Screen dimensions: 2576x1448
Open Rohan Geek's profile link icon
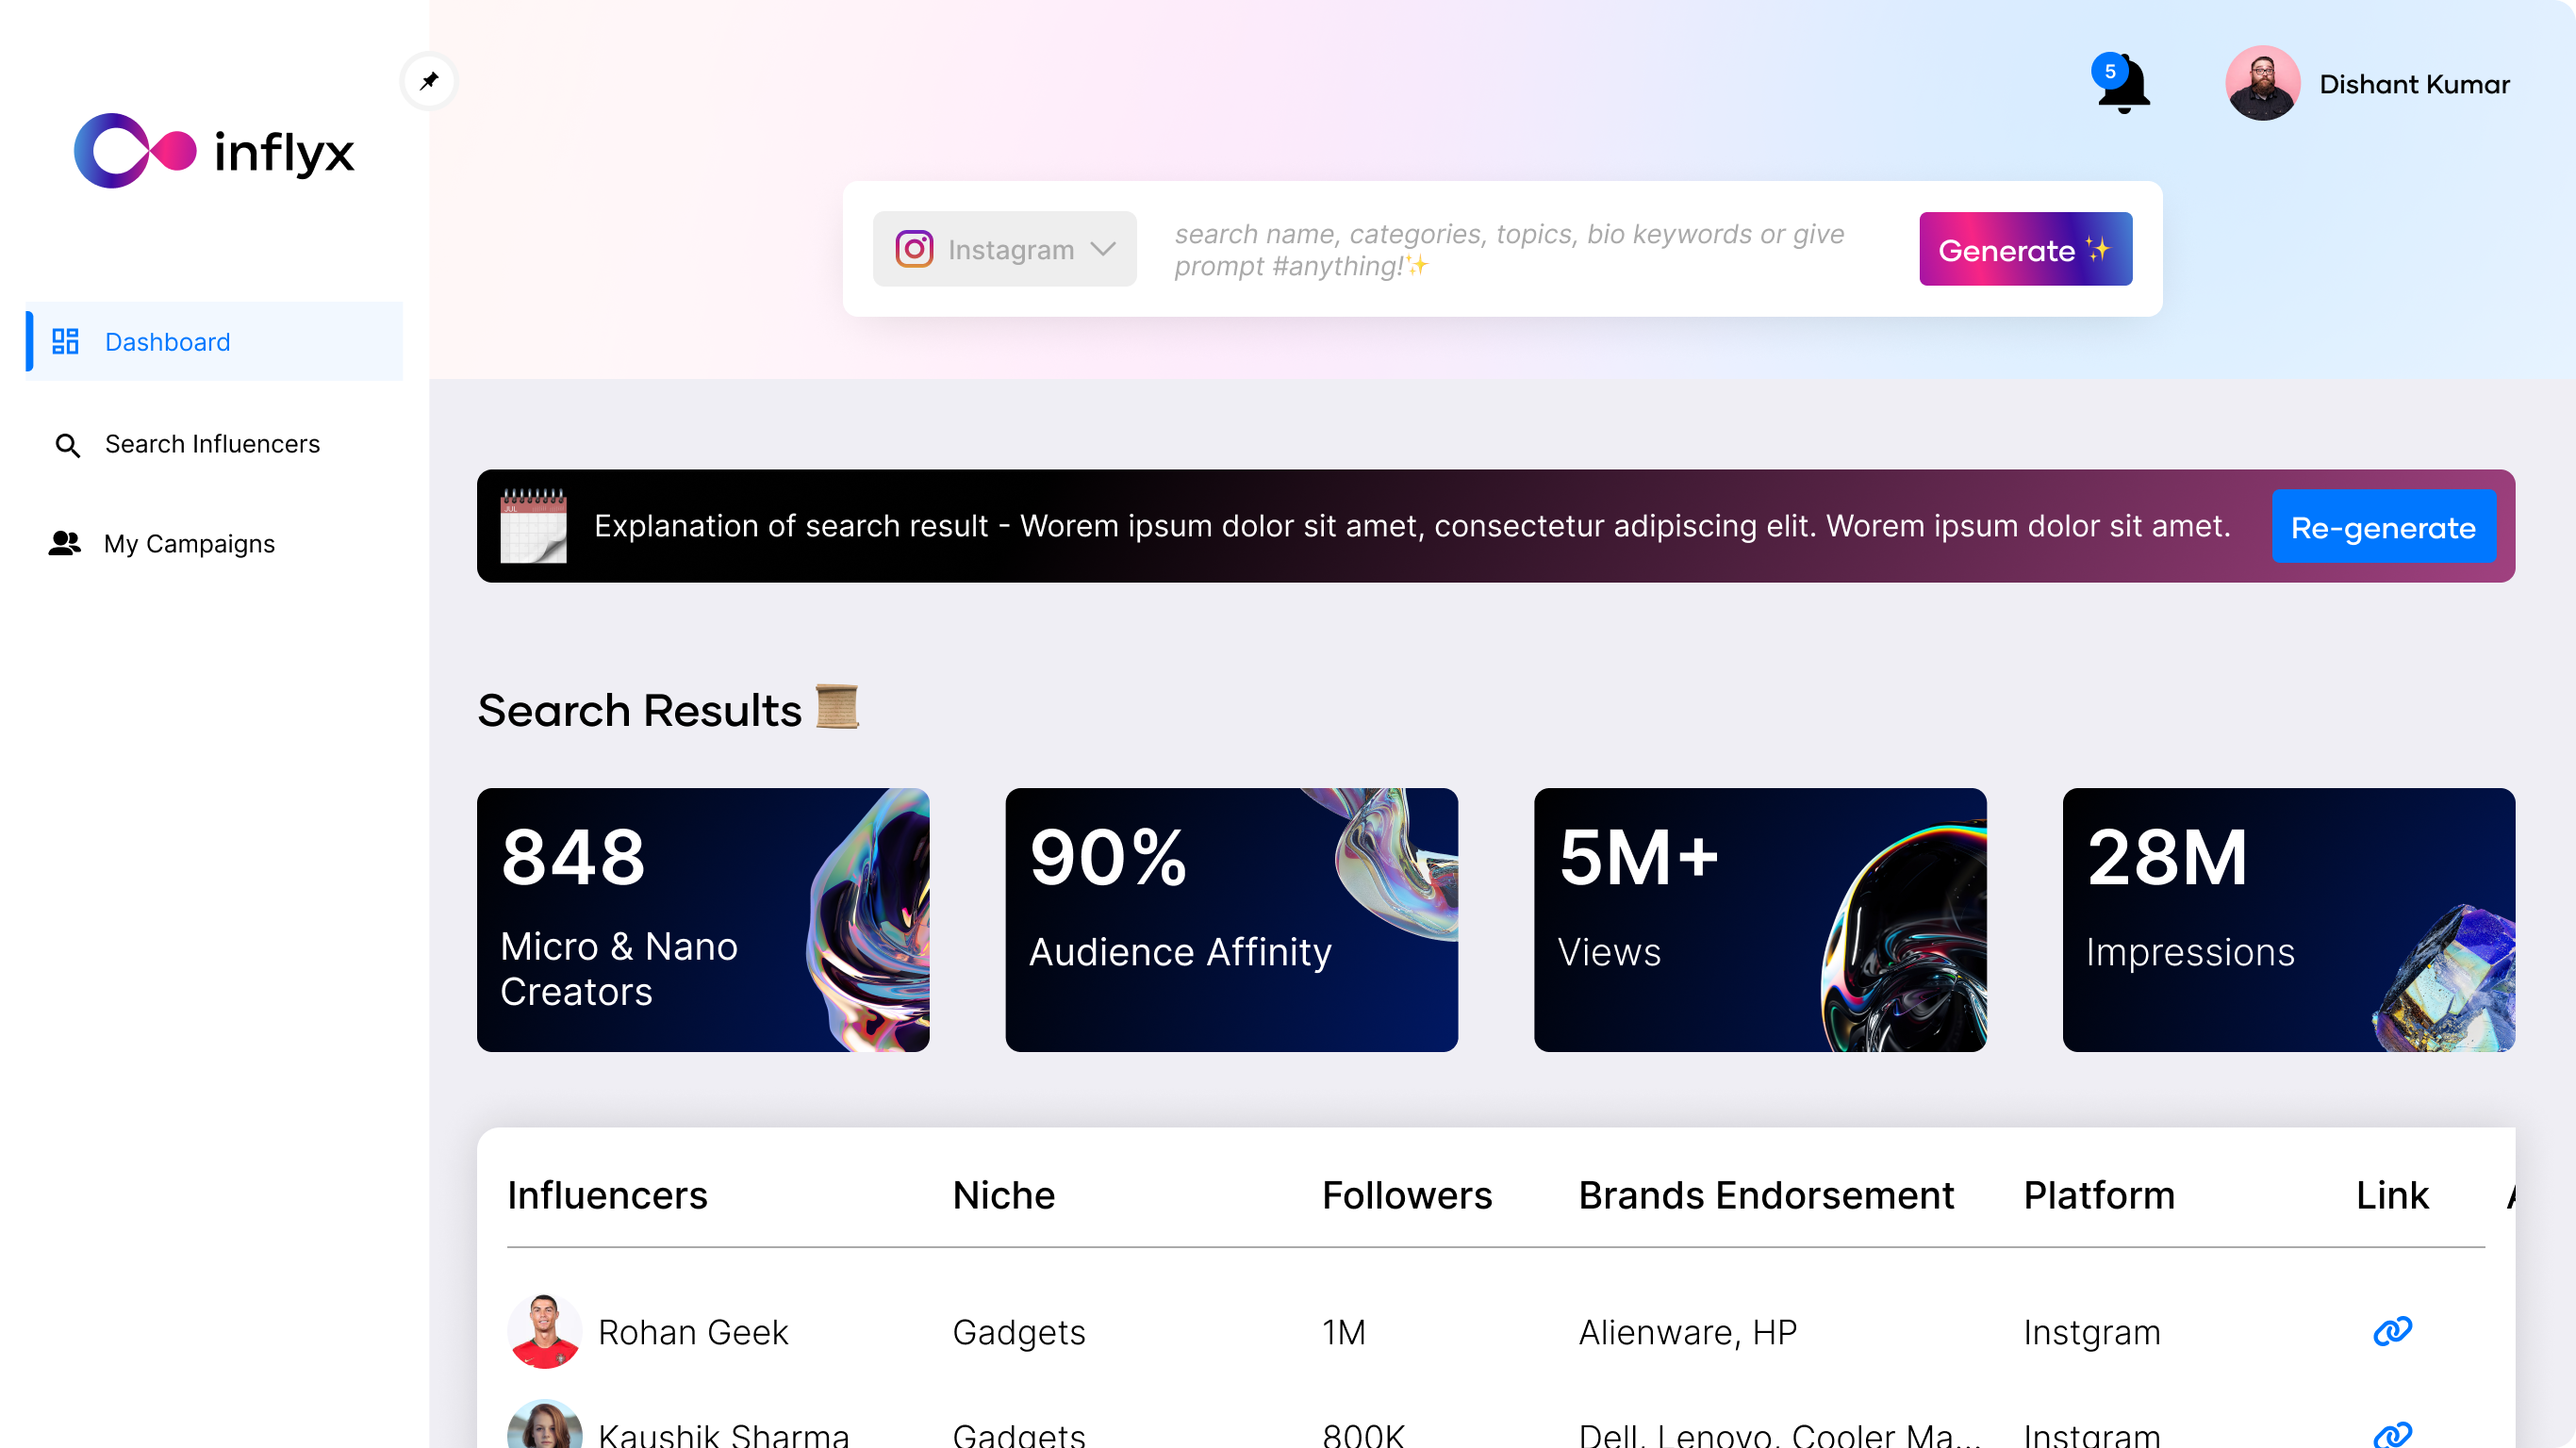click(2391, 1332)
